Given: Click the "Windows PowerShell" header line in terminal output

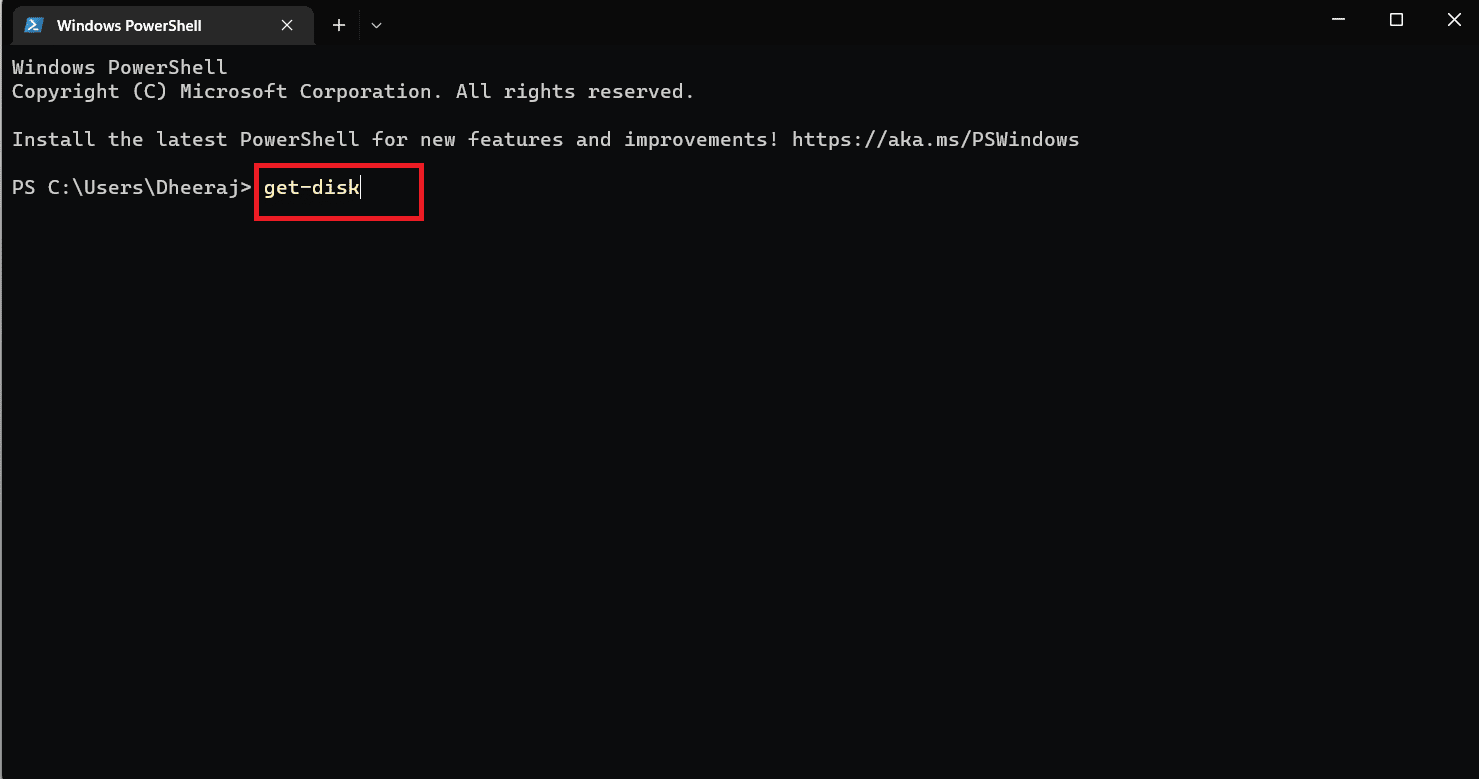Looking at the screenshot, I should pos(119,67).
